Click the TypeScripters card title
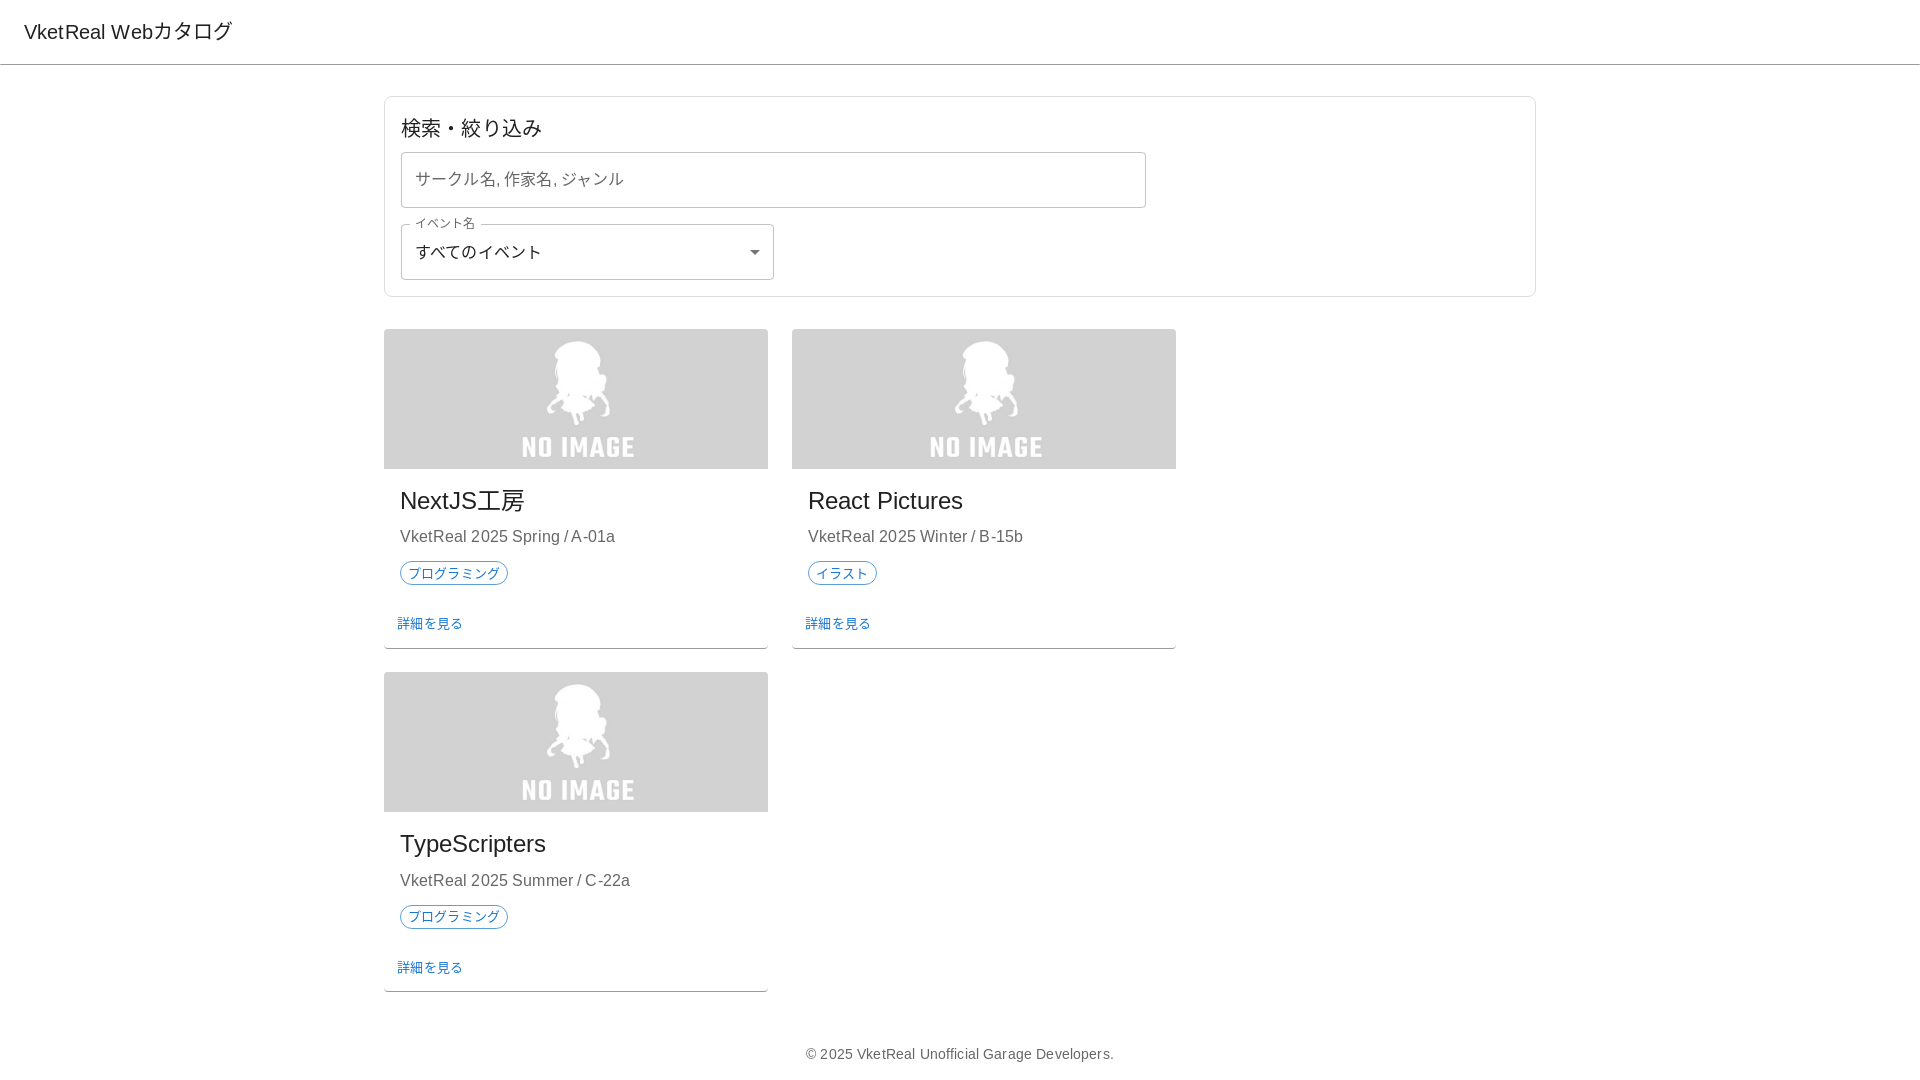 473,844
